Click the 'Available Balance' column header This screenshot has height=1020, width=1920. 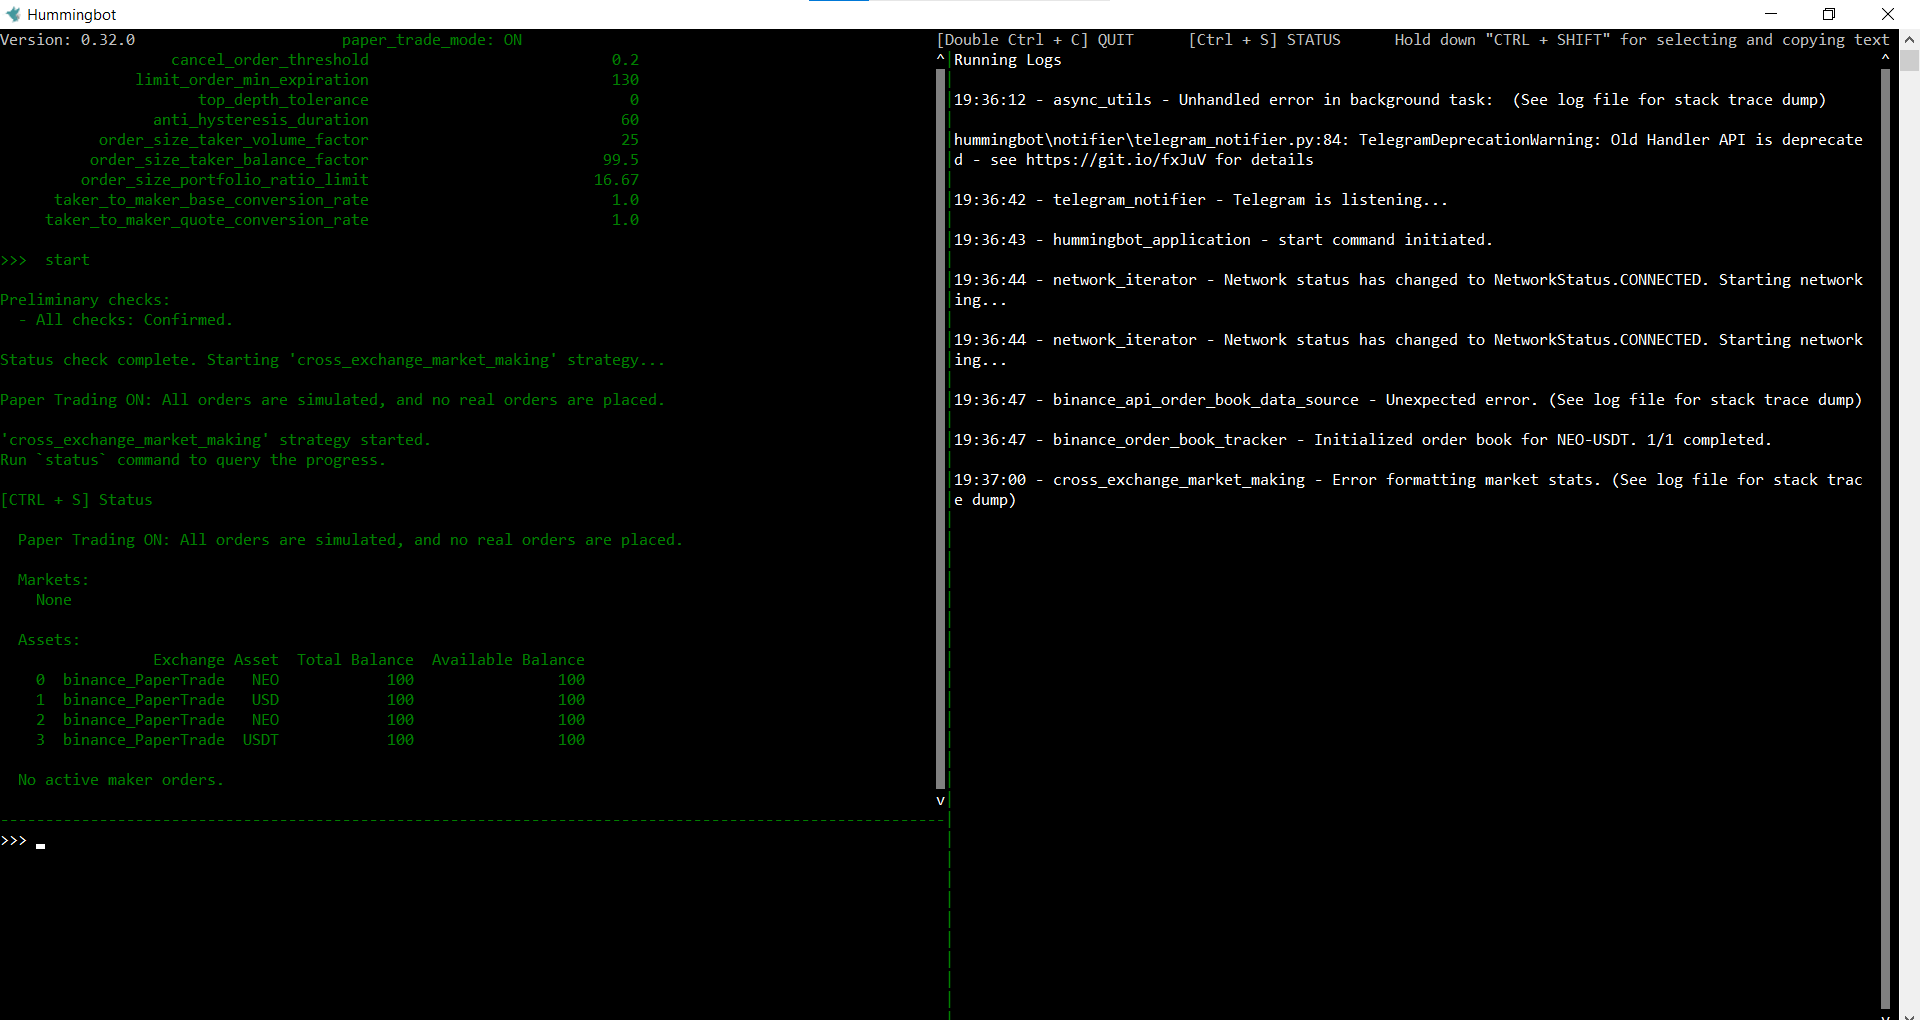click(x=508, y=660)
